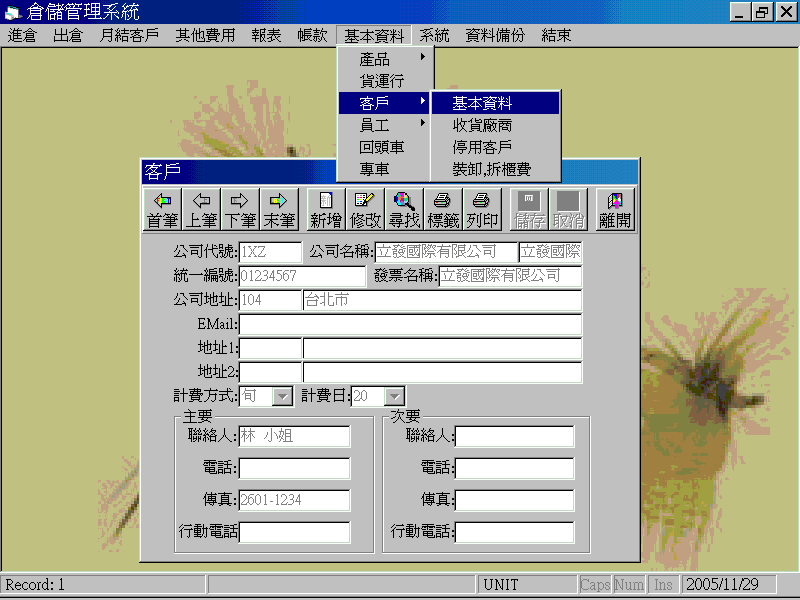
Task: Click the primary 行動電話 field
Action: point(294,532)
